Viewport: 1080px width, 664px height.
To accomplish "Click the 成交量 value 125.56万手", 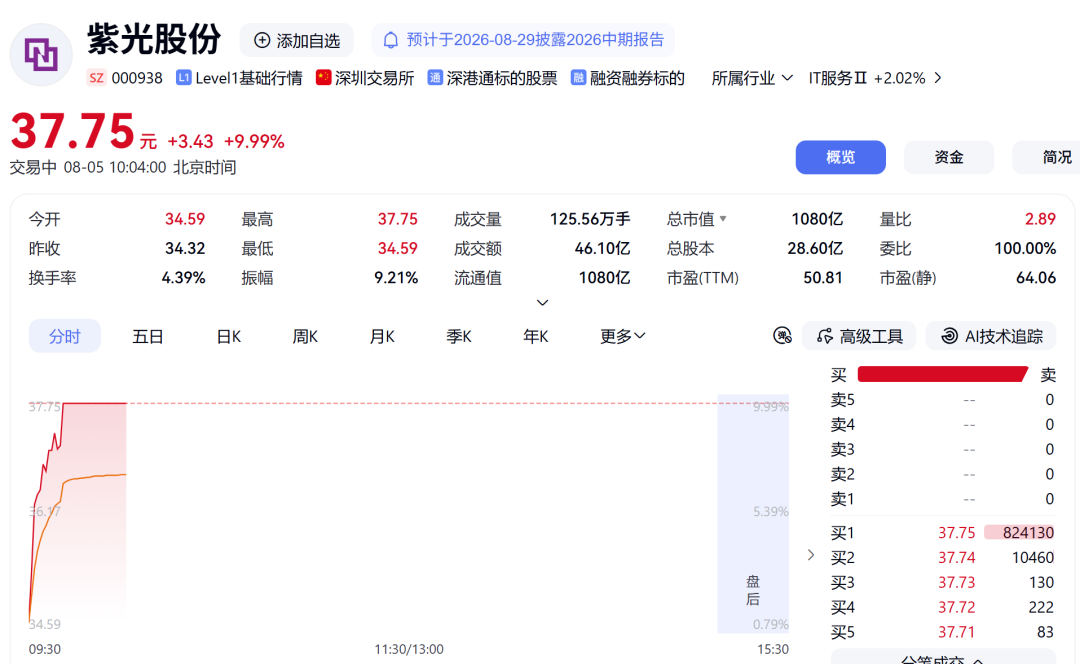I will coord(590,219).
